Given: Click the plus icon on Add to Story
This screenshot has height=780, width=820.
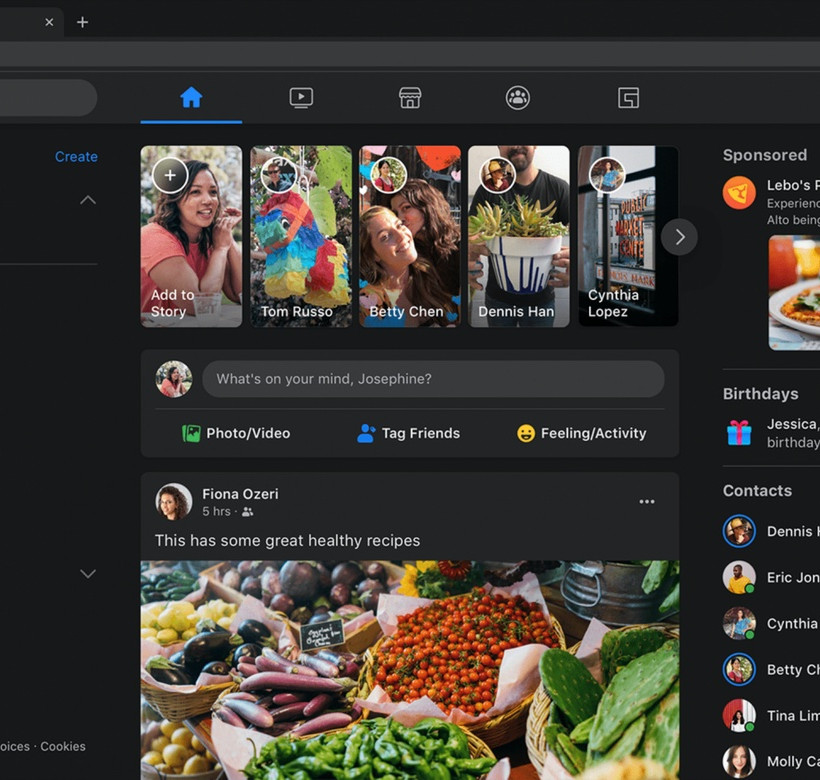Looking at the screenshot, I should click(170, 175).
